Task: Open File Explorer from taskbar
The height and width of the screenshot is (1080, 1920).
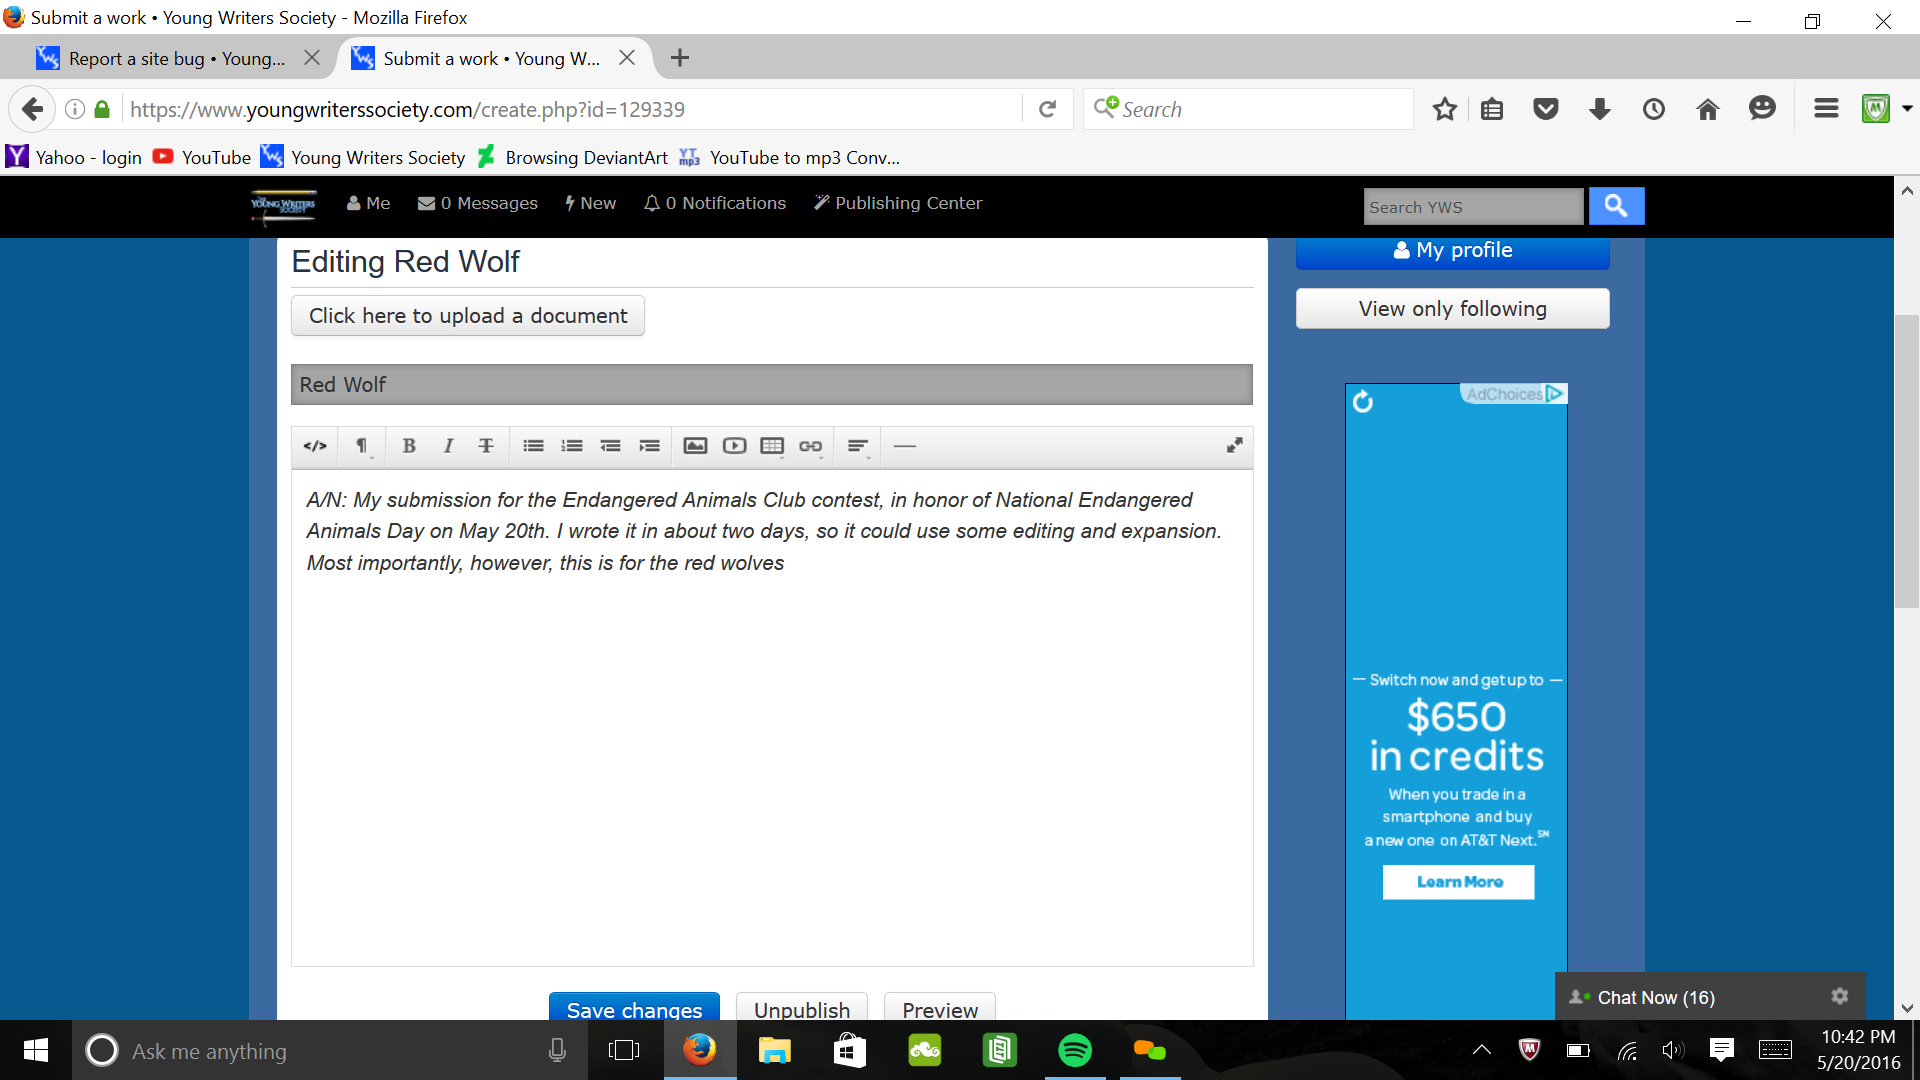Action: 774,1050
